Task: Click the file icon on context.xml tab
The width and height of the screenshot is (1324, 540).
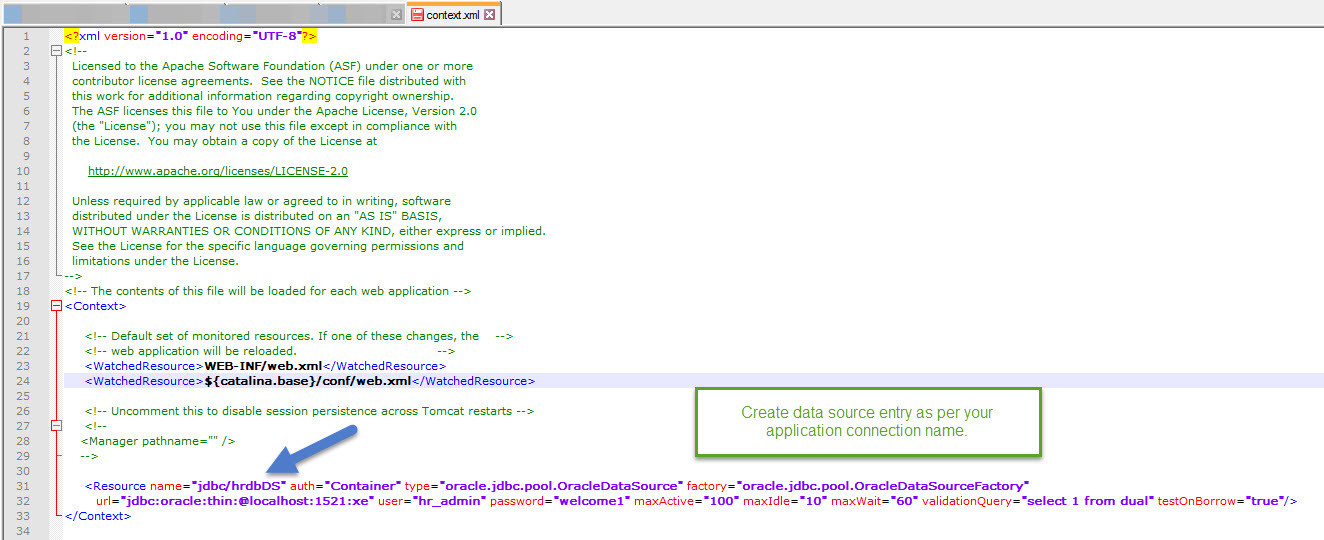Action: click(417, 15)
